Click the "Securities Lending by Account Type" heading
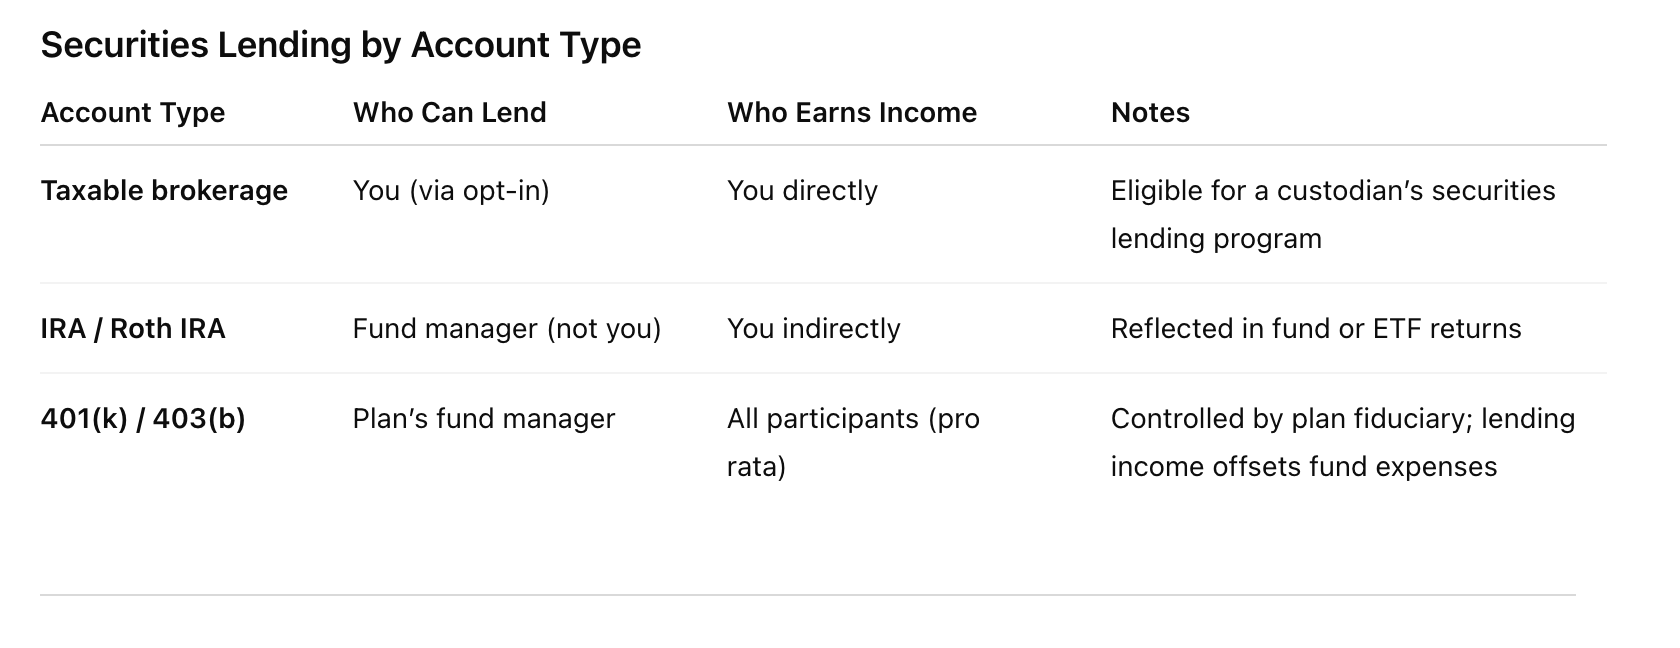This screenshot has height=648, width=1680. point(340,45)
